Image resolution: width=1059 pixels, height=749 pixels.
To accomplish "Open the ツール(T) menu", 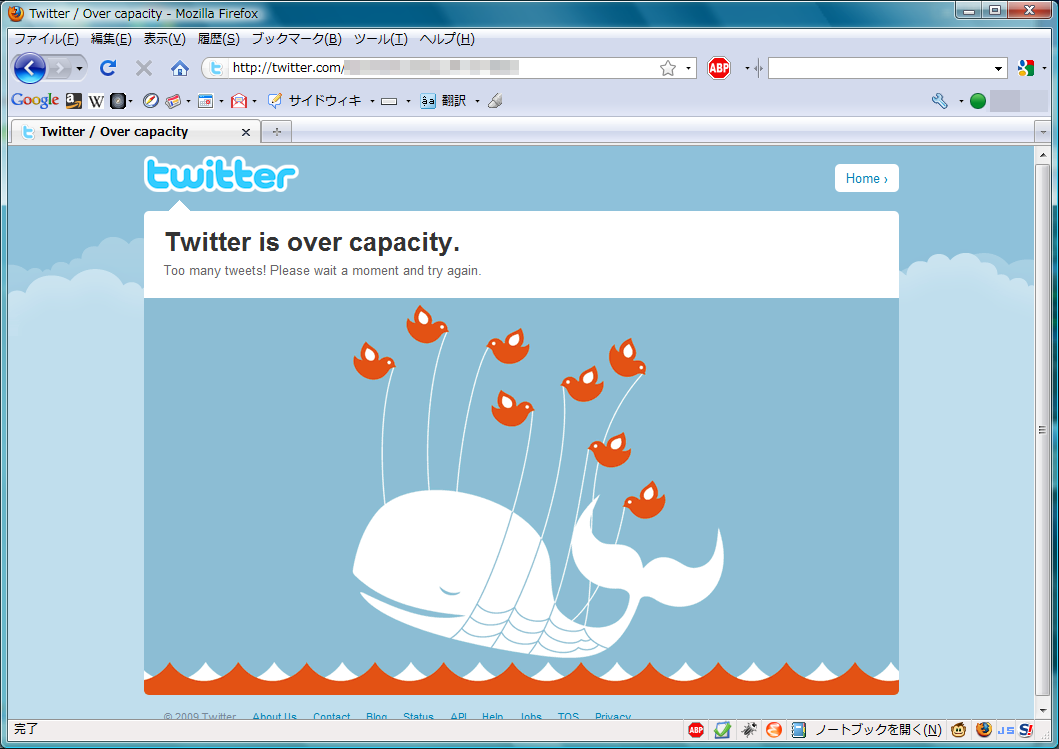I will [381, 38].
